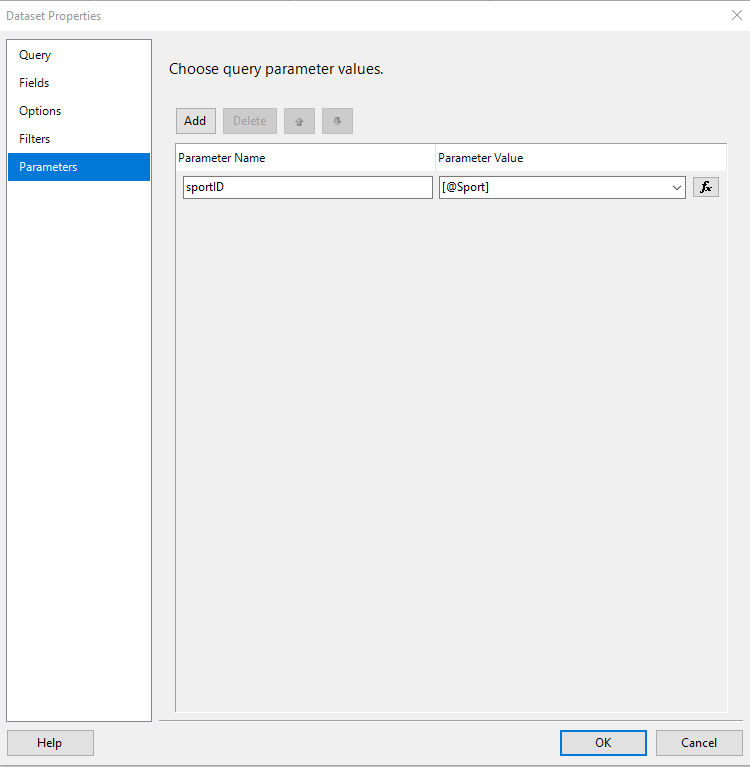Click the move parameter up arrow

(299, 121)
